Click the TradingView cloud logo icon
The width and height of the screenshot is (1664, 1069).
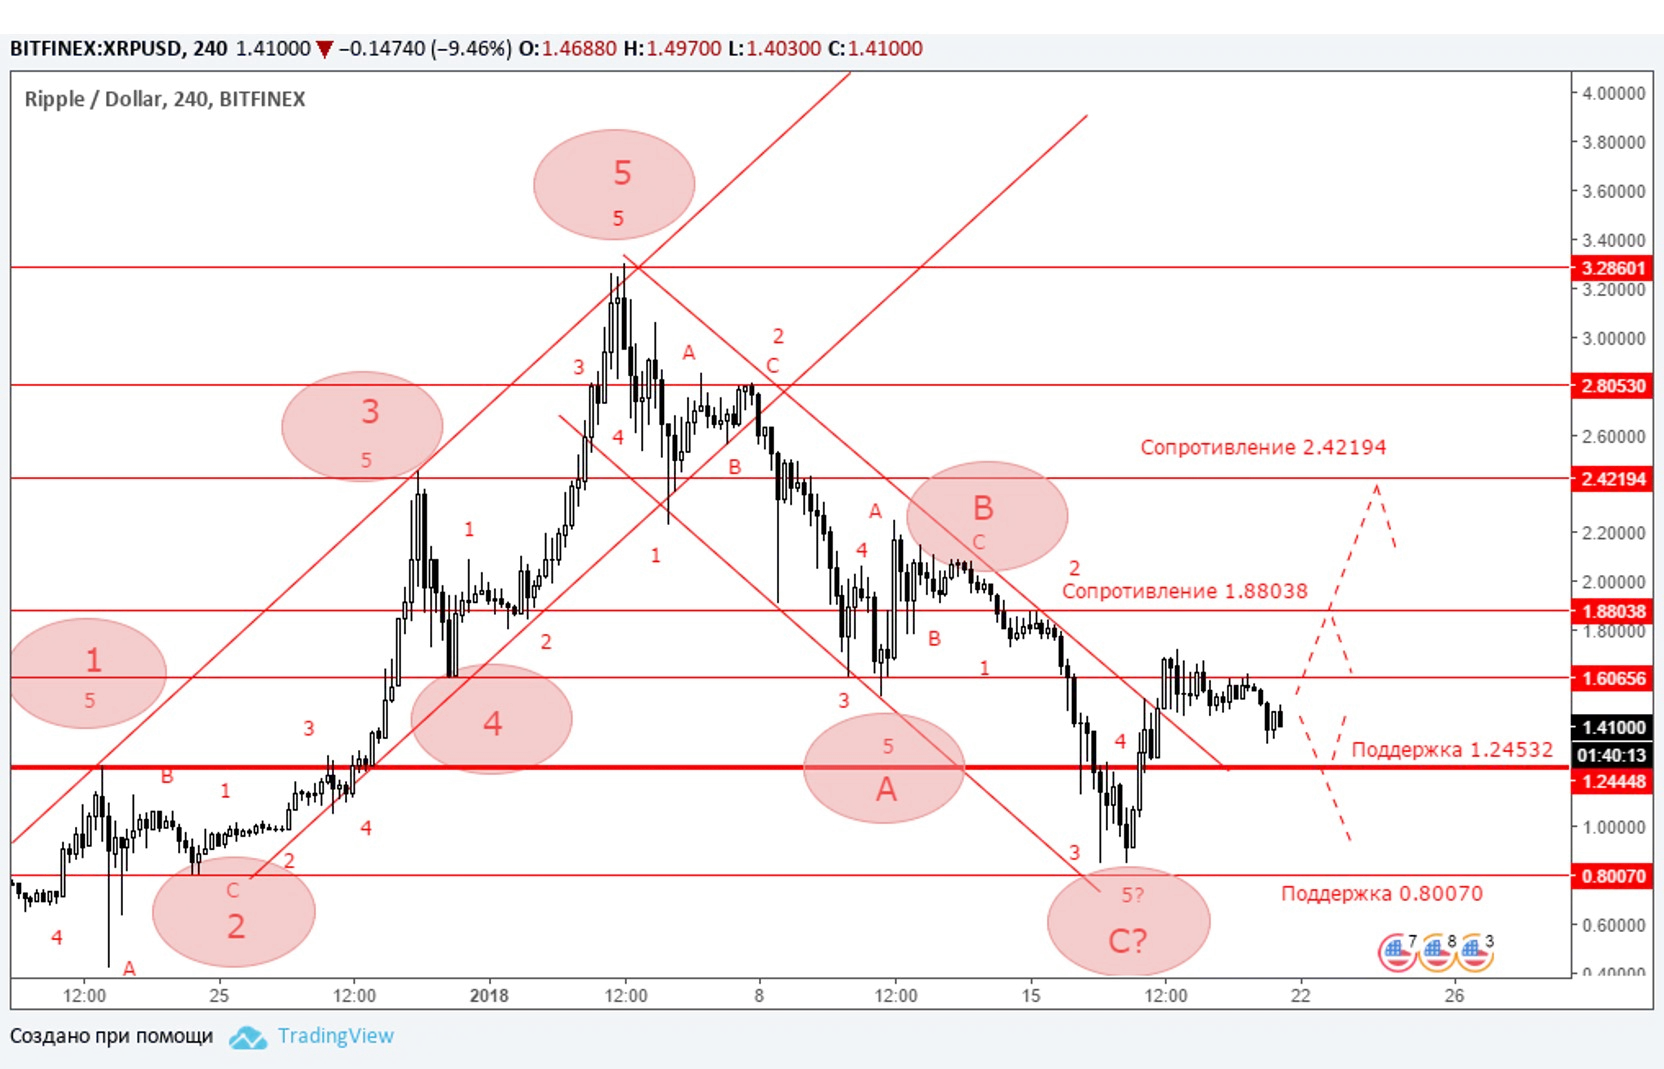point(247,1037)
